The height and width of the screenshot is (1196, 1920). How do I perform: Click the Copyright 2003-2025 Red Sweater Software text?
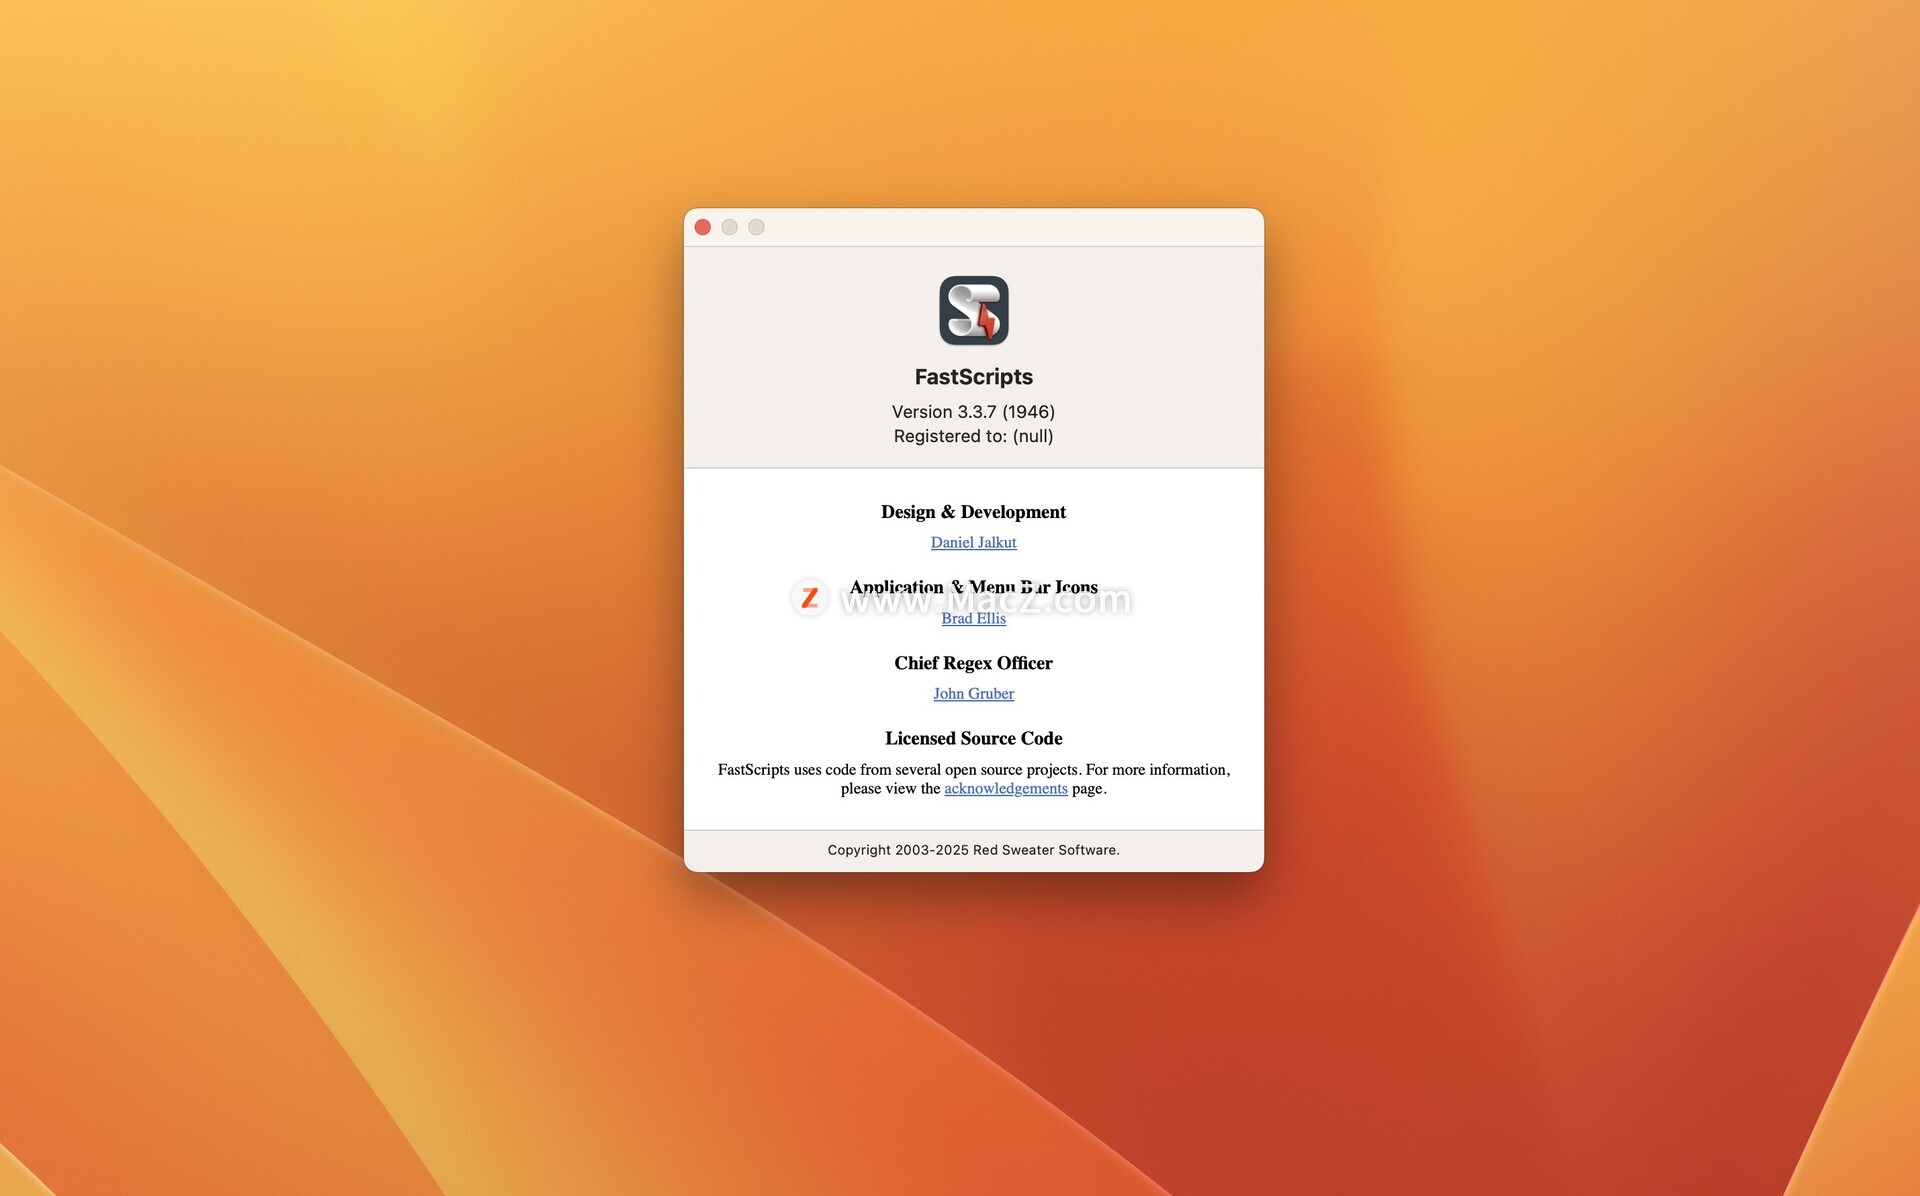(973, 850)
